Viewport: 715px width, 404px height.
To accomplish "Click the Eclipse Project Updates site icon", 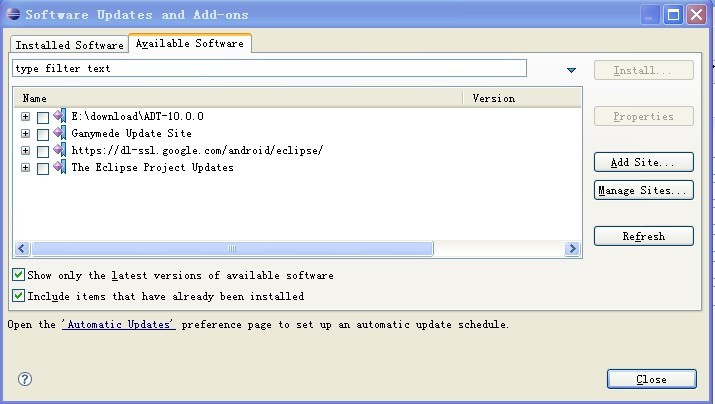I will [59, 167].
